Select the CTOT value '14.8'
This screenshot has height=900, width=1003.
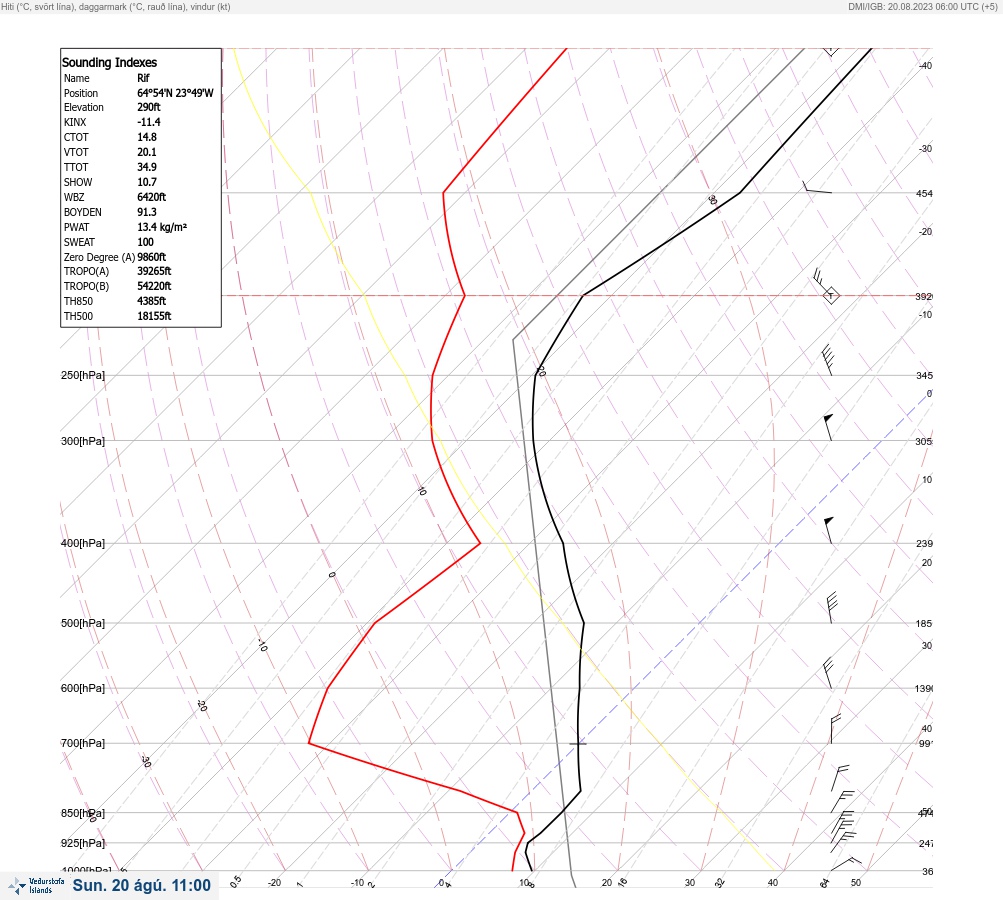[147, 138]
